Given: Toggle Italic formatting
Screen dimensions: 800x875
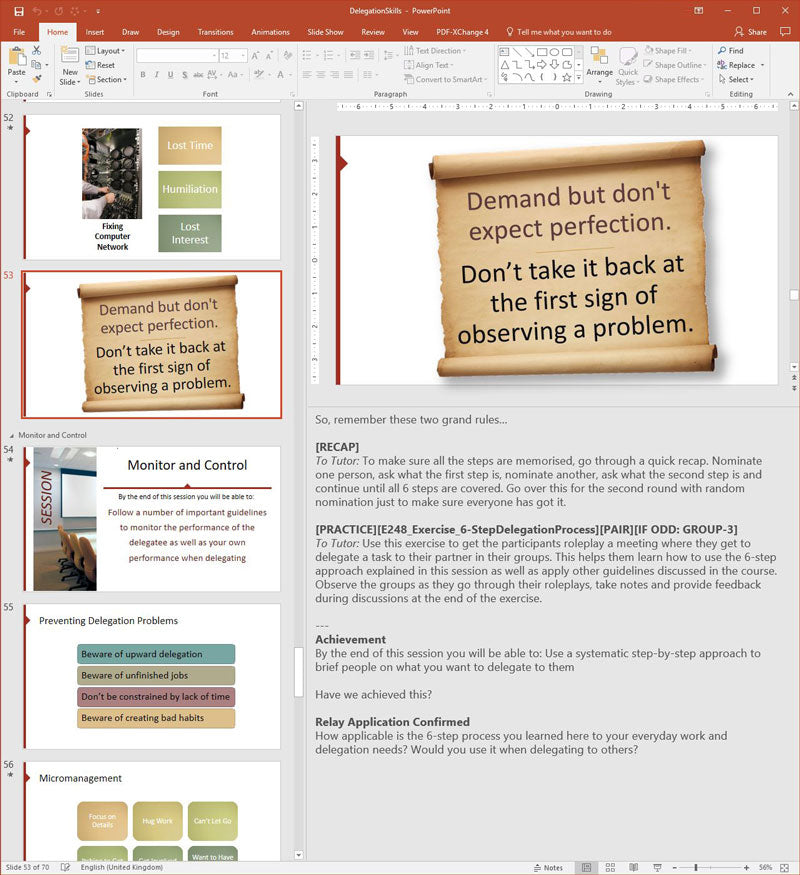Looking at the screenshot, I should pyautogui.click(x=157, y=74).
